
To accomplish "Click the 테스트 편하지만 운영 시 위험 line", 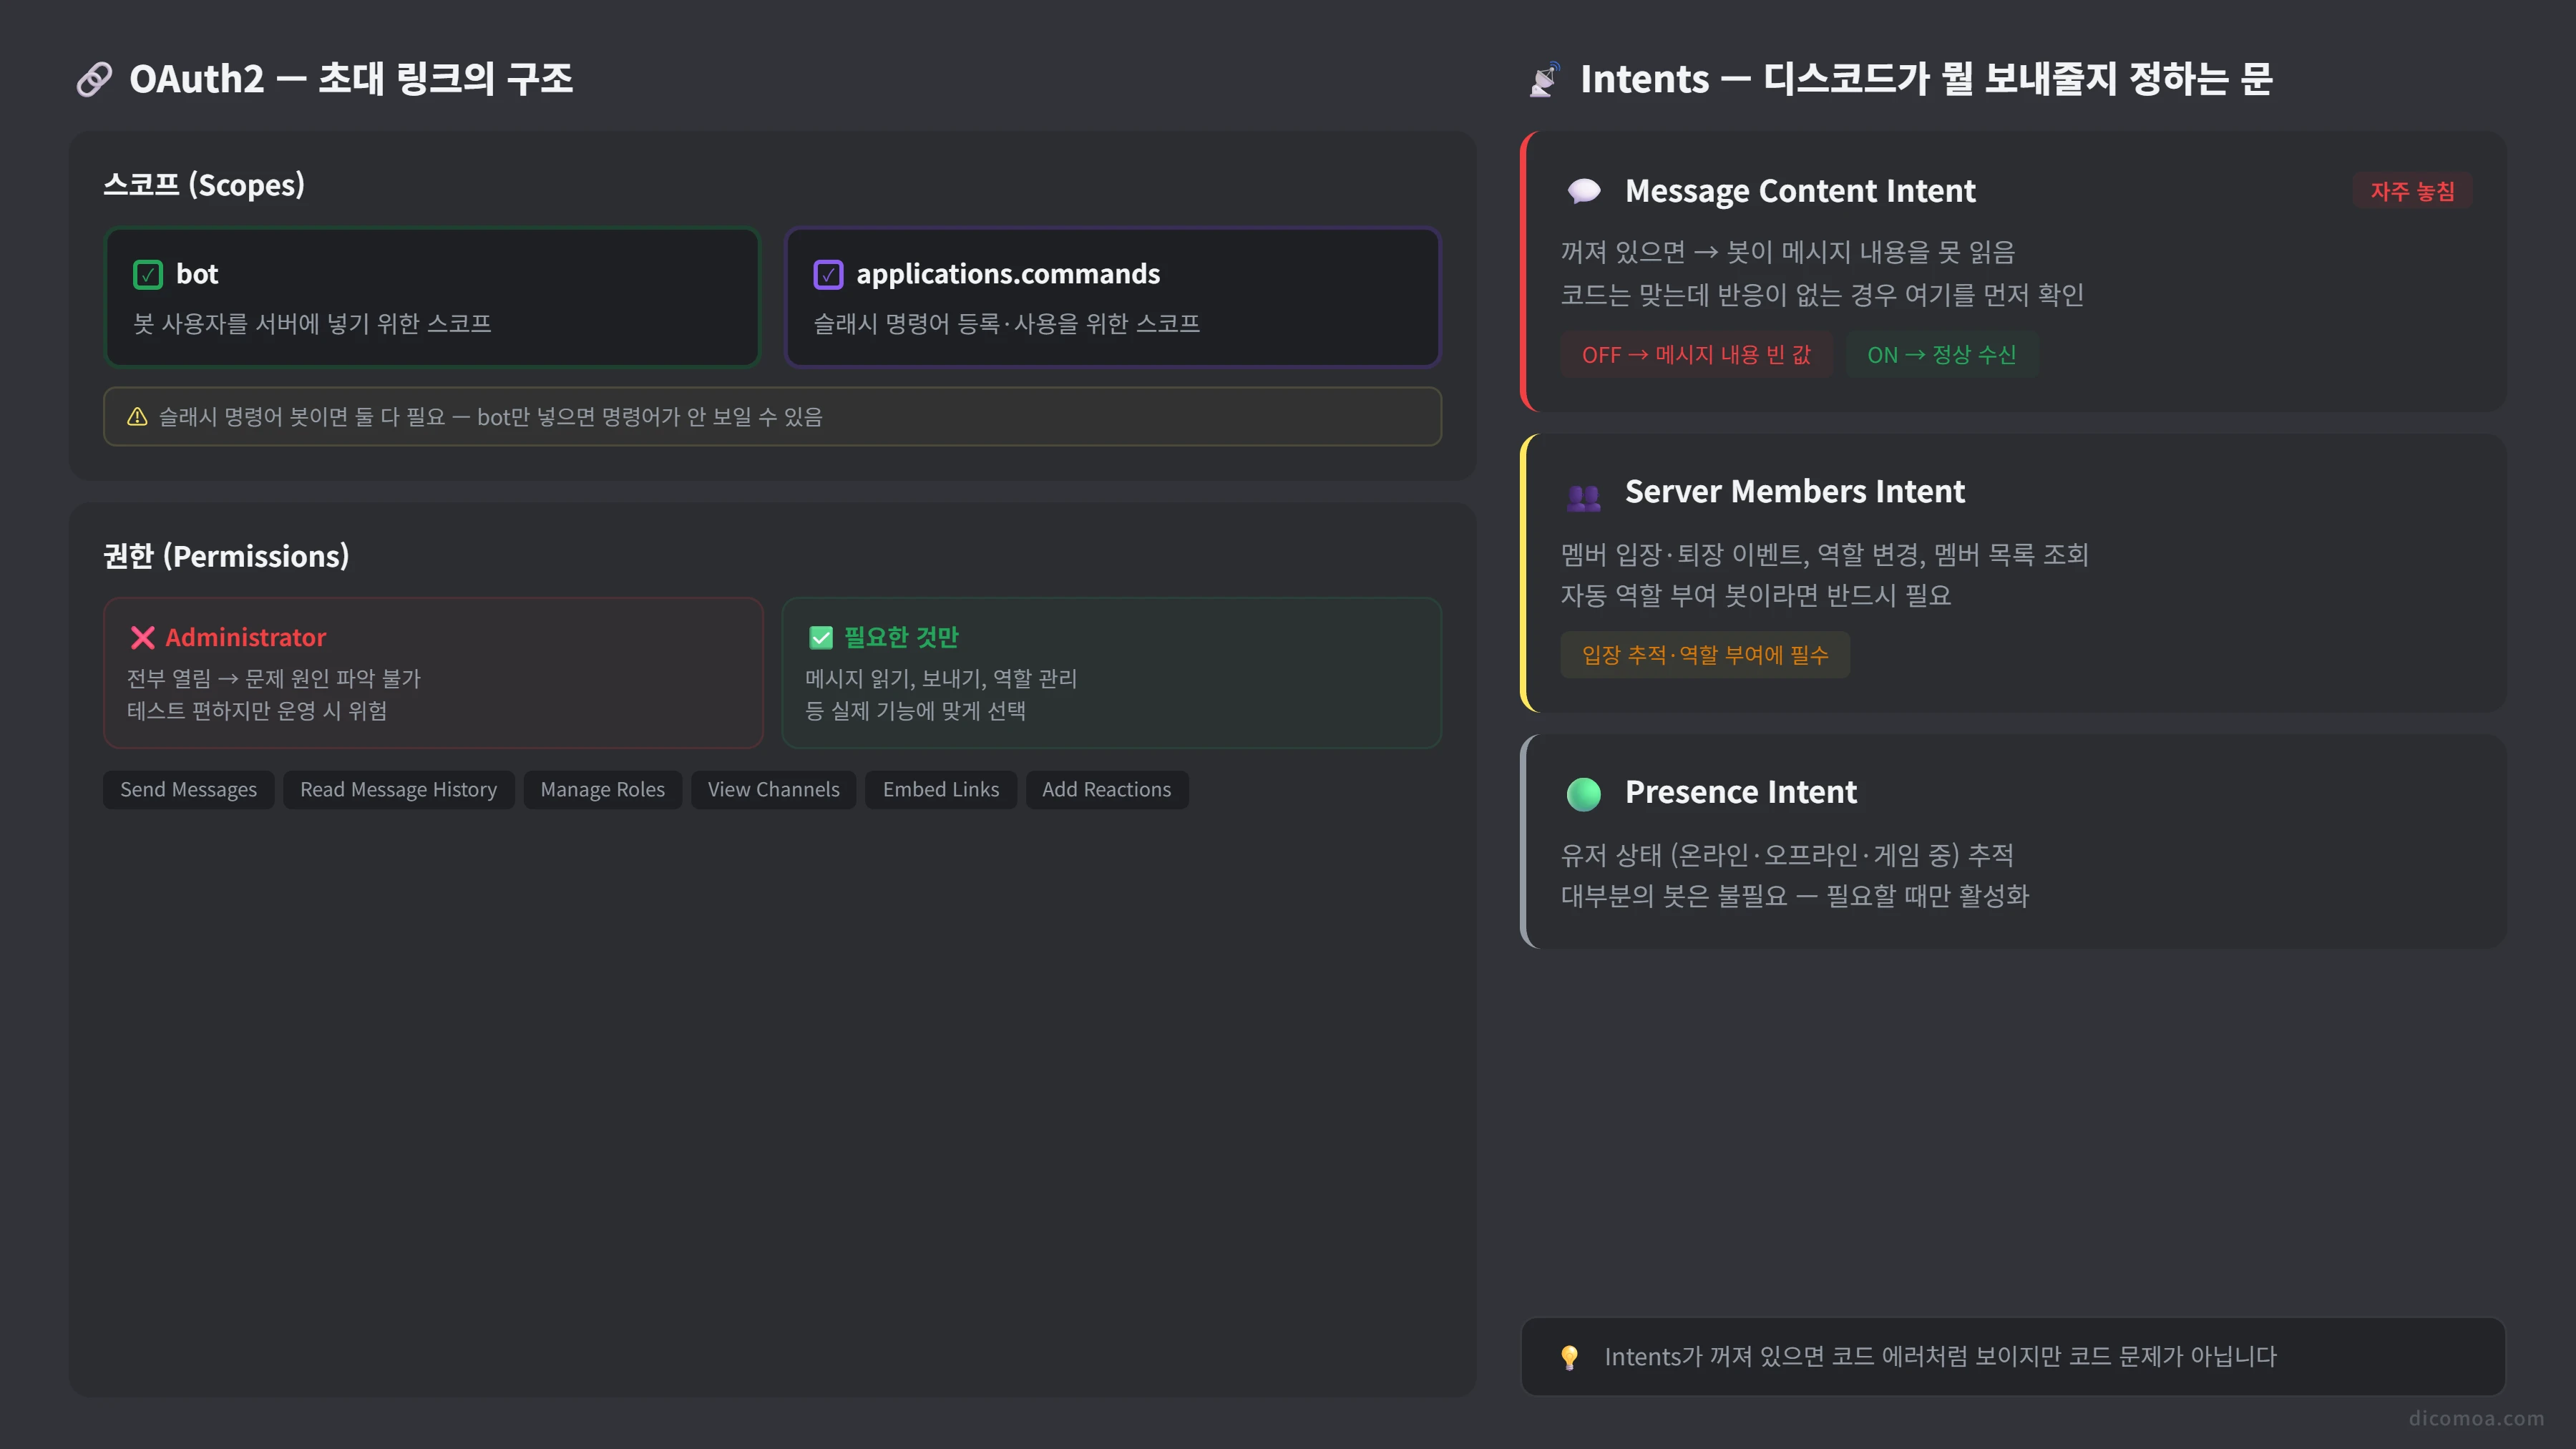I will click(256, 711).
